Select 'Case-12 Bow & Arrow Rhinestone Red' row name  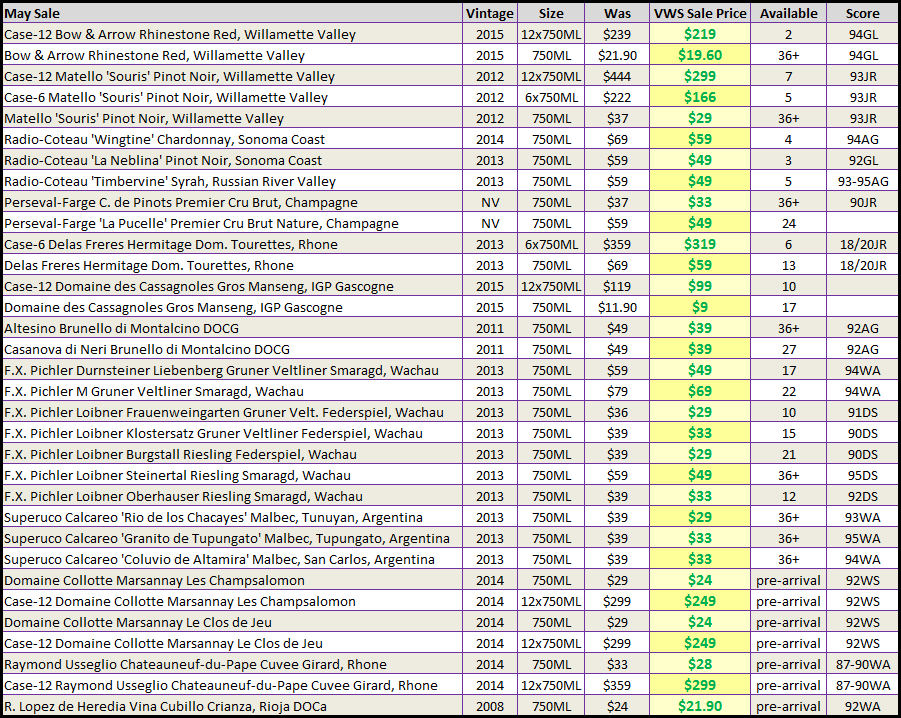(x=232, y=34)
